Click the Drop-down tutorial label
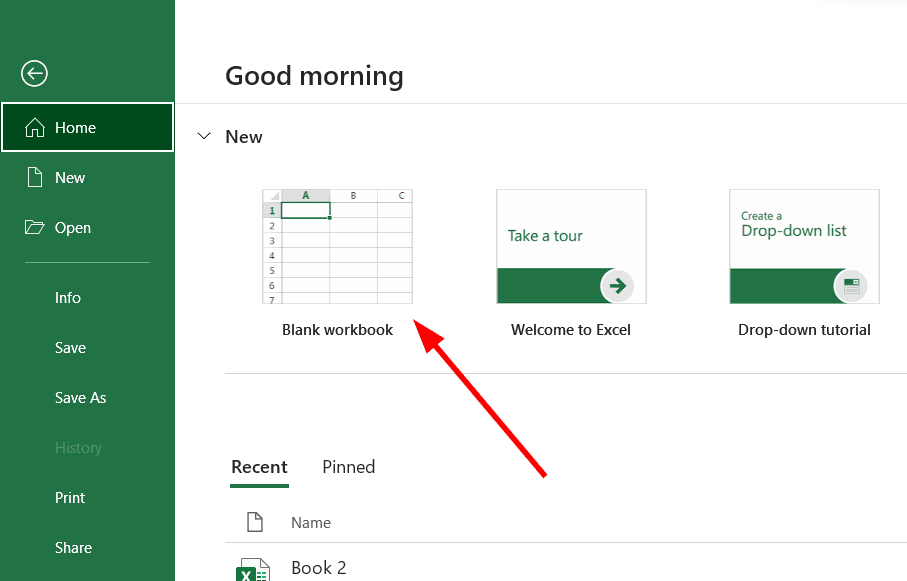 pos(804,330)
